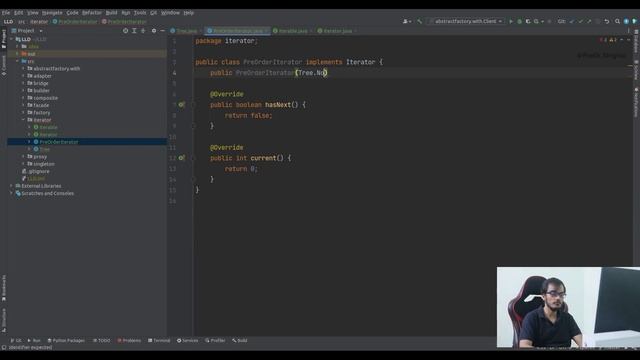640x360 pixels.
Task: Open the Git tool window button
Action: point(16,340)
